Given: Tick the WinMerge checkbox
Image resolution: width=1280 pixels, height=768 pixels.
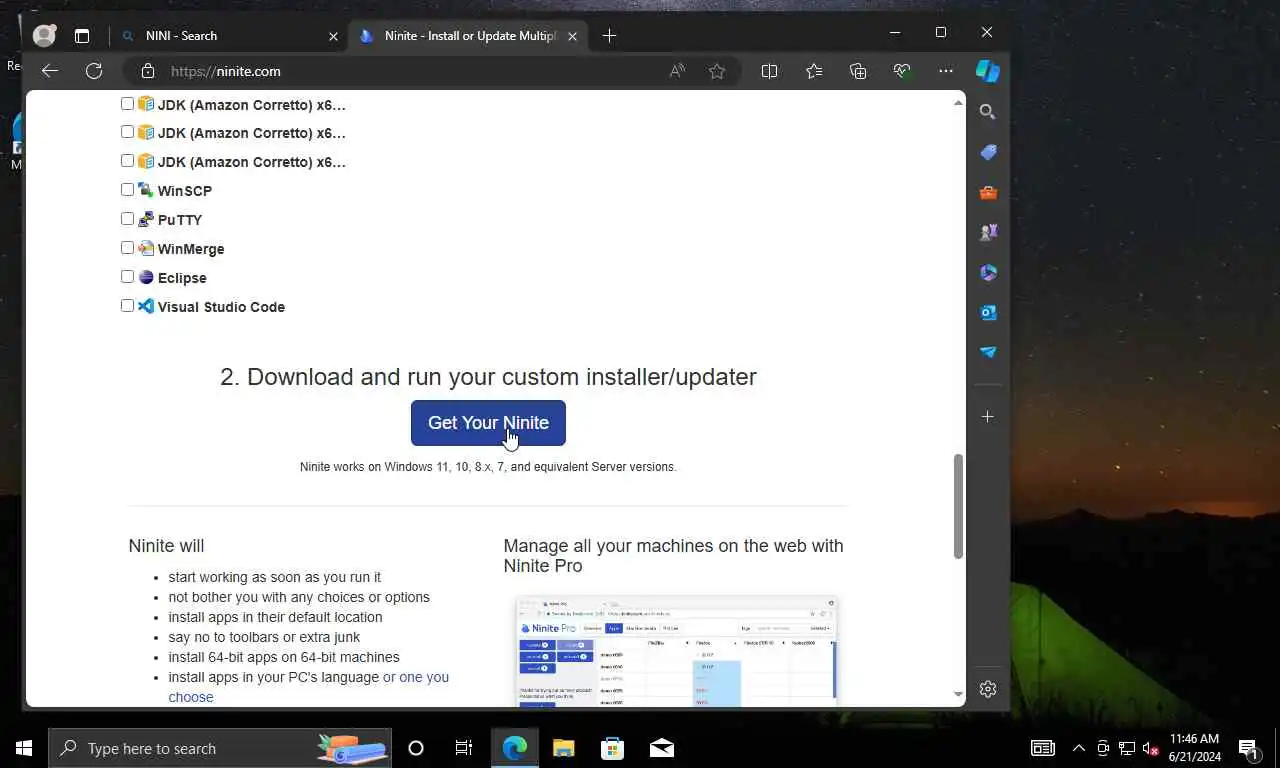Looking at the screenshot, I should click(127, 248).
